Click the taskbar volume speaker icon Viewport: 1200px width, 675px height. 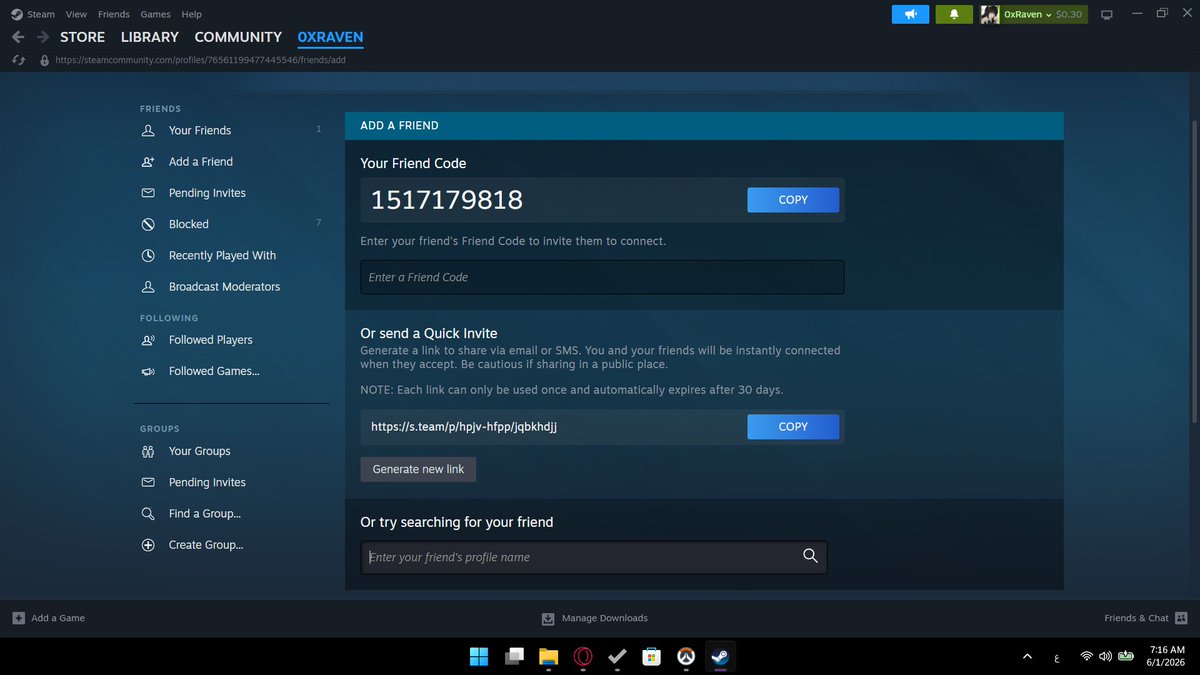coord(1105,657)
